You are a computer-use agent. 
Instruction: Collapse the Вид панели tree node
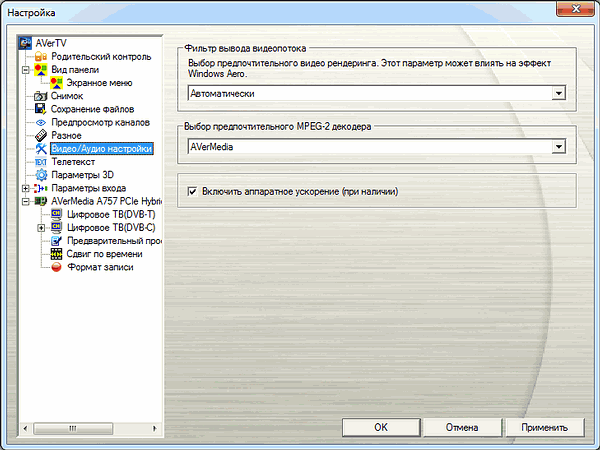click(25, 70)
